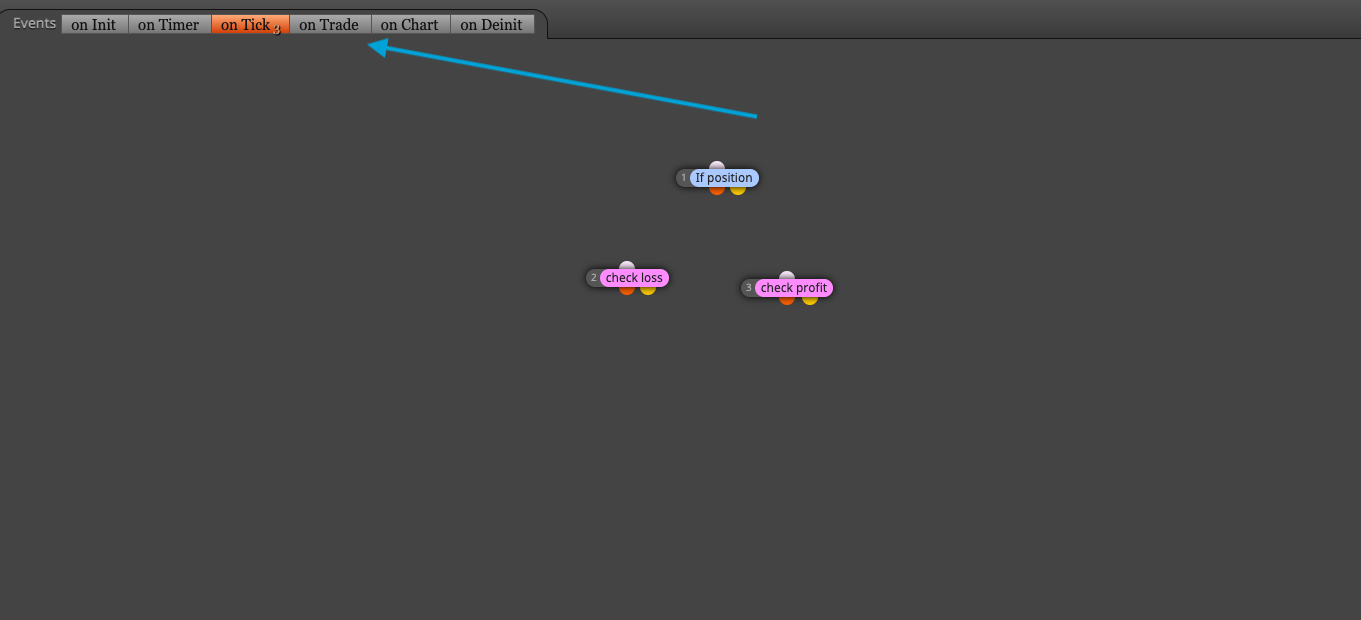The image size is (1361, 620).
Task: Click the number 2 badge of check loss
Action: 594,278
